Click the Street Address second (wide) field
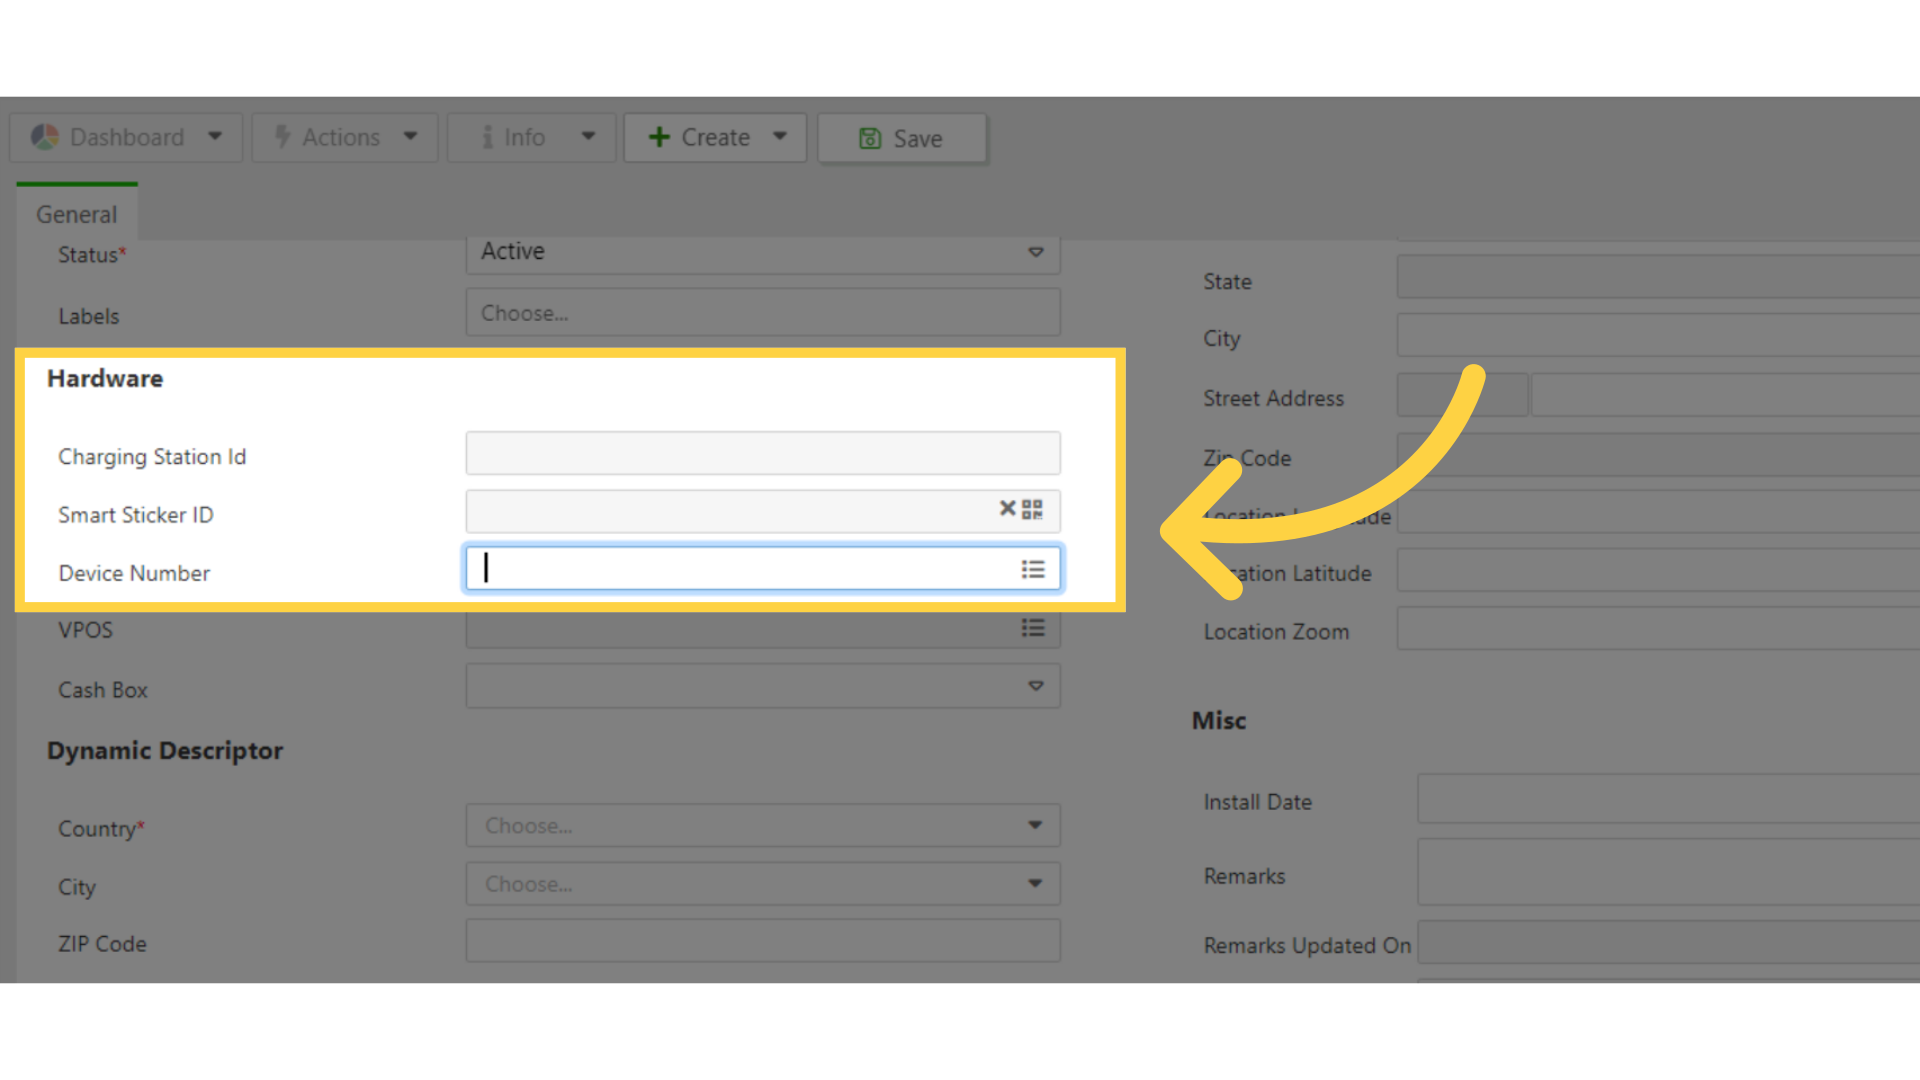 point(1726,395)
